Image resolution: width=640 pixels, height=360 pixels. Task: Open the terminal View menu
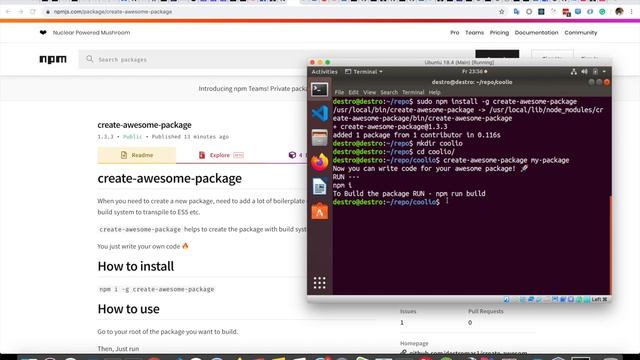point(369,92)
